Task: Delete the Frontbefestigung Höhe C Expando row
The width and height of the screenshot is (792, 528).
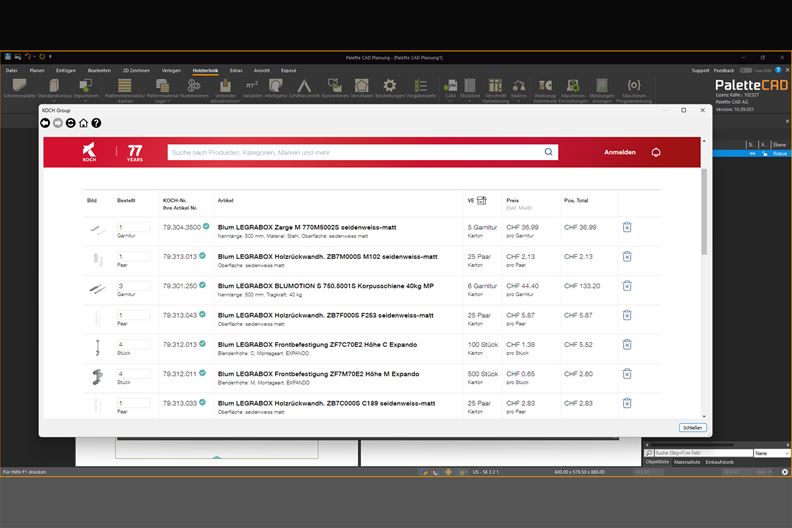Action: 627,345
